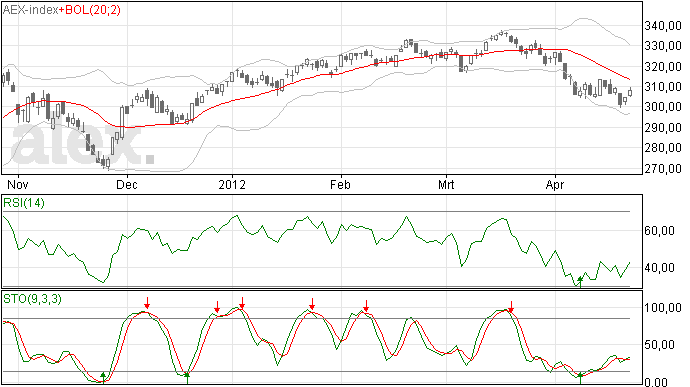The width and height of the screenshot is (690, 387).
Task: Select the Dec label on the time axis
Action: [x=127, y=184]
